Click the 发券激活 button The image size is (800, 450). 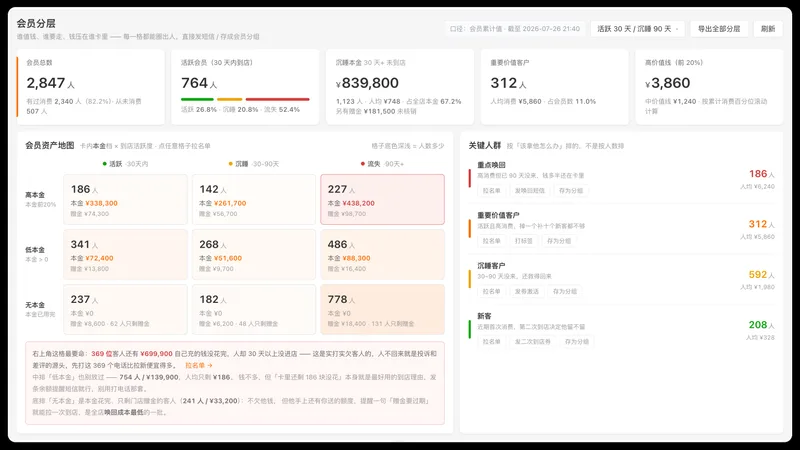click(527, 291)
